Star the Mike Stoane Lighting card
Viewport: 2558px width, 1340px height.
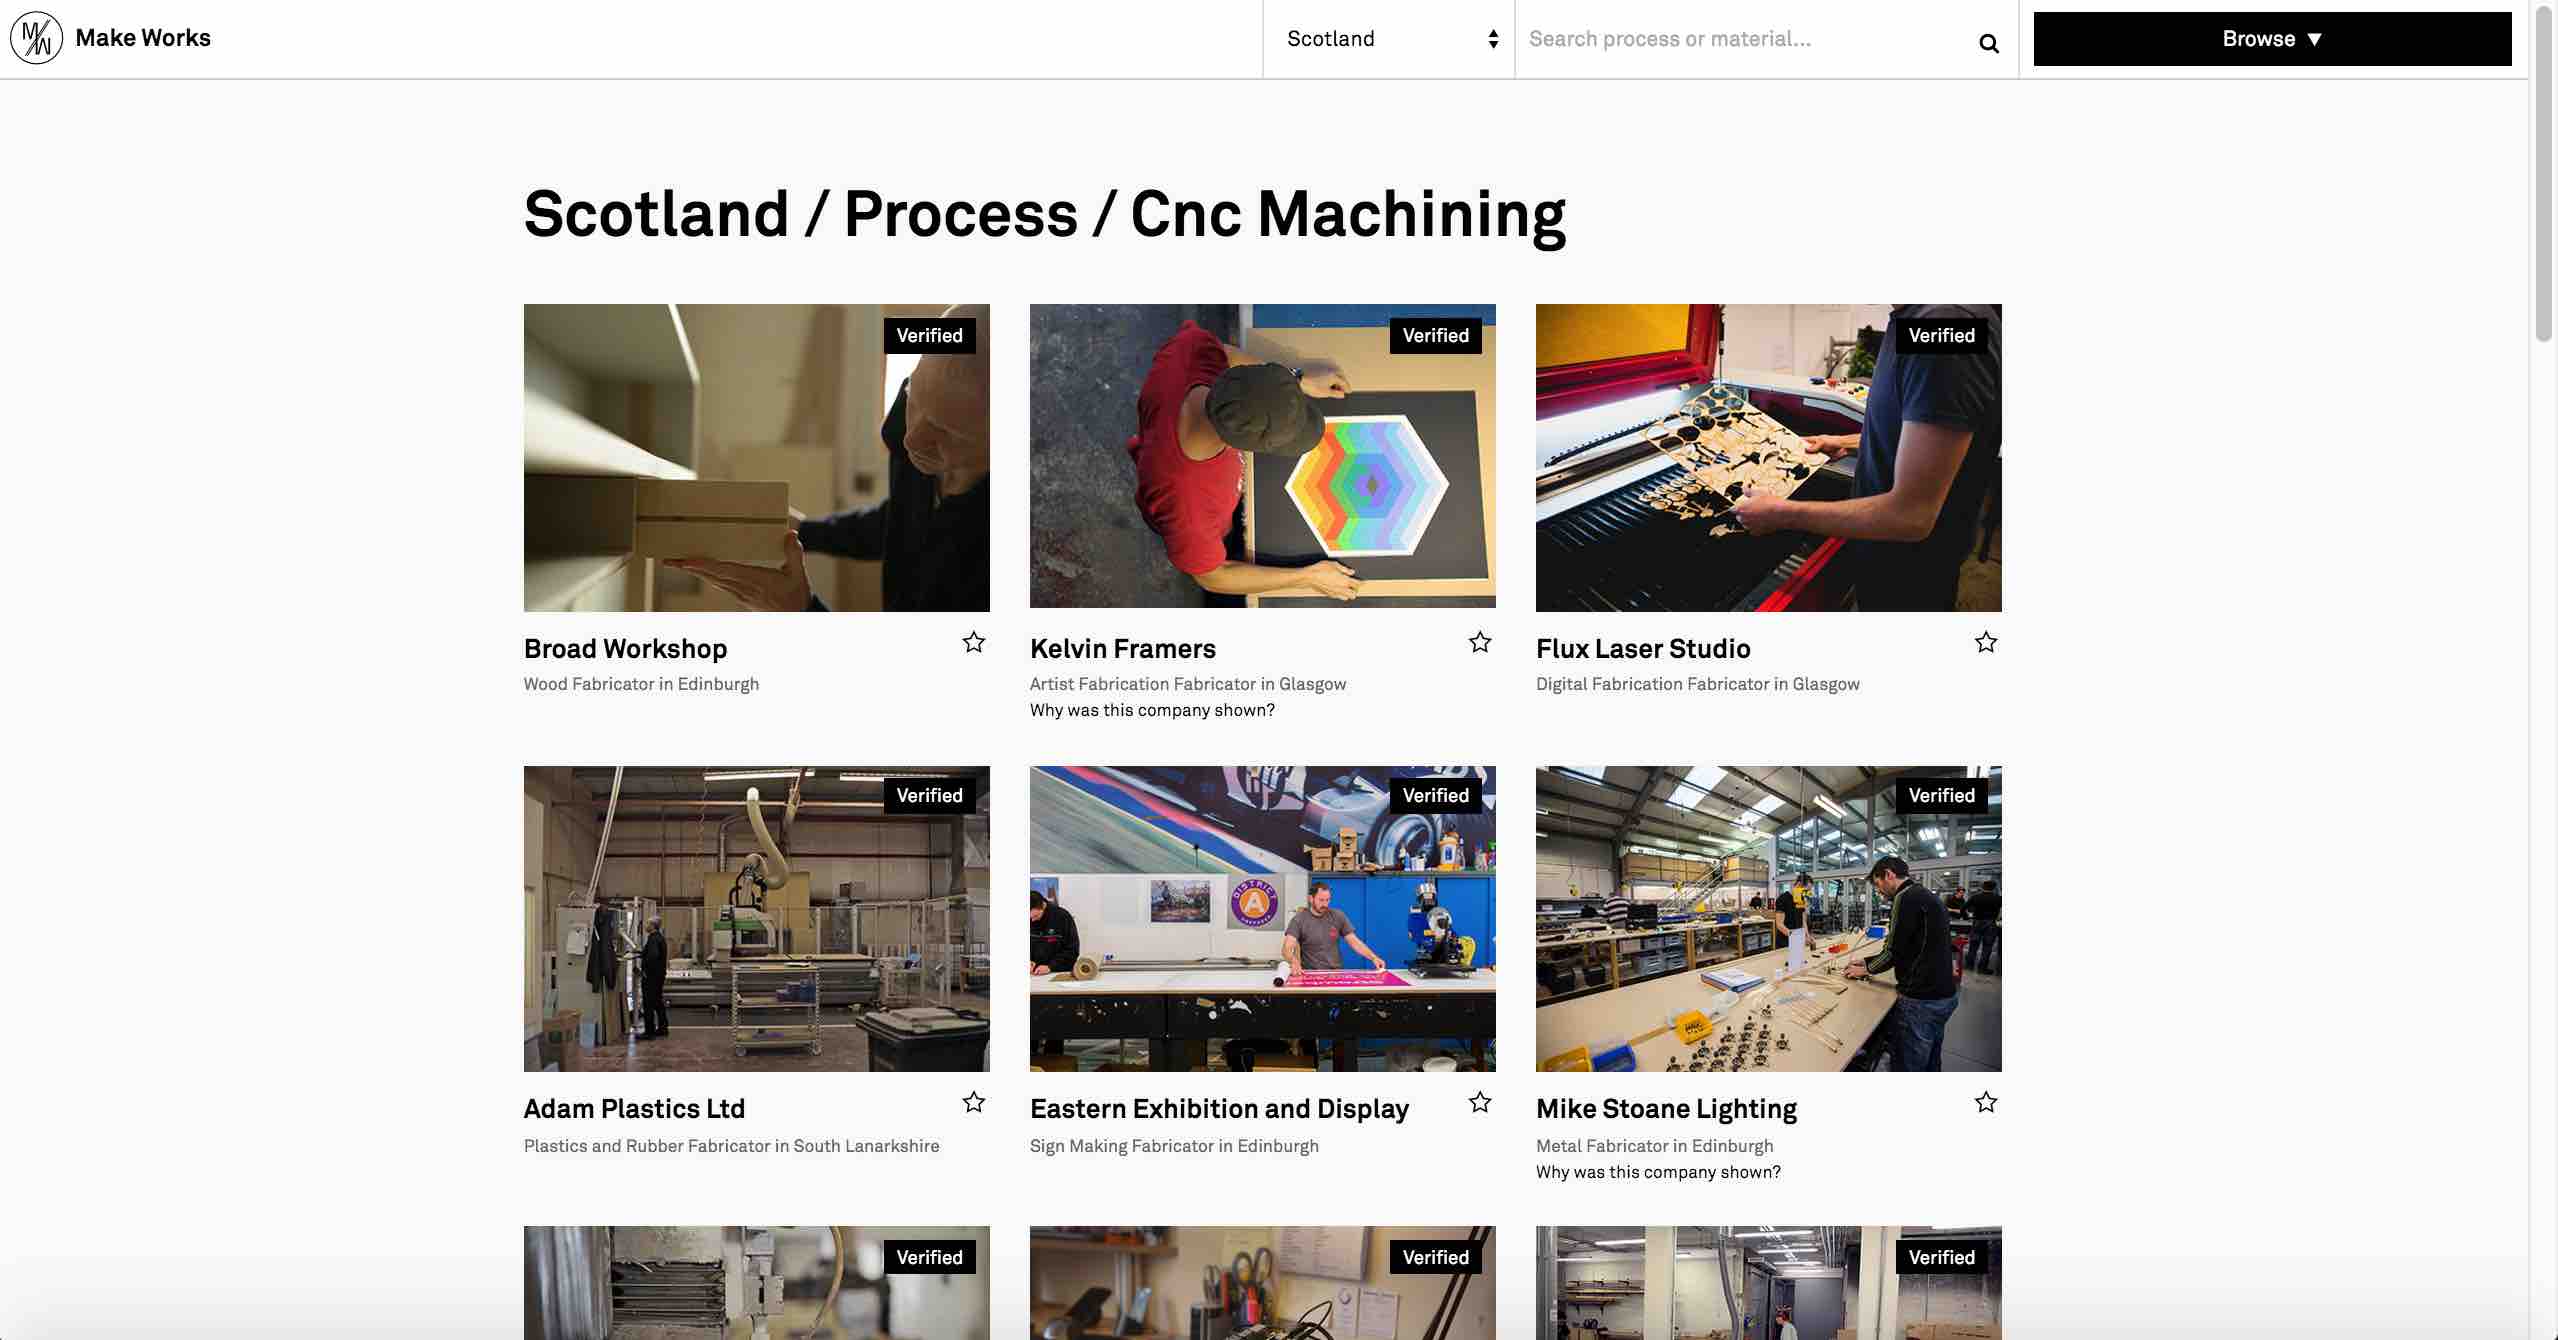click(1986, 1102)
